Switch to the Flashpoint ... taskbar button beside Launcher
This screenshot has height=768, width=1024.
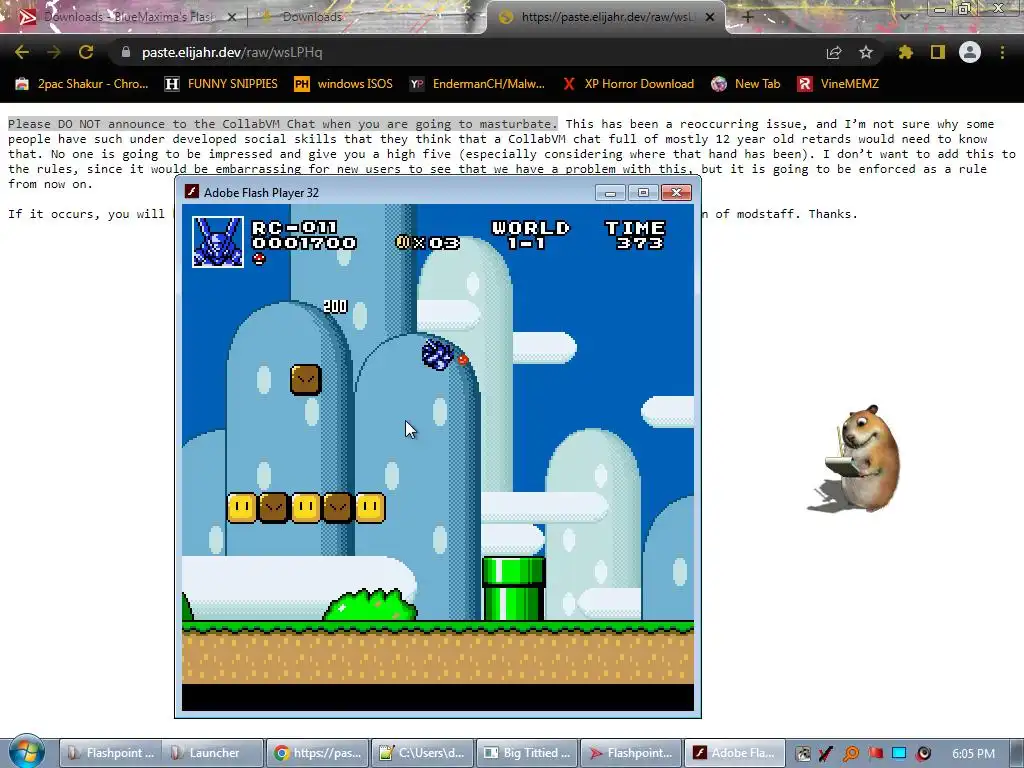[111, 753]
